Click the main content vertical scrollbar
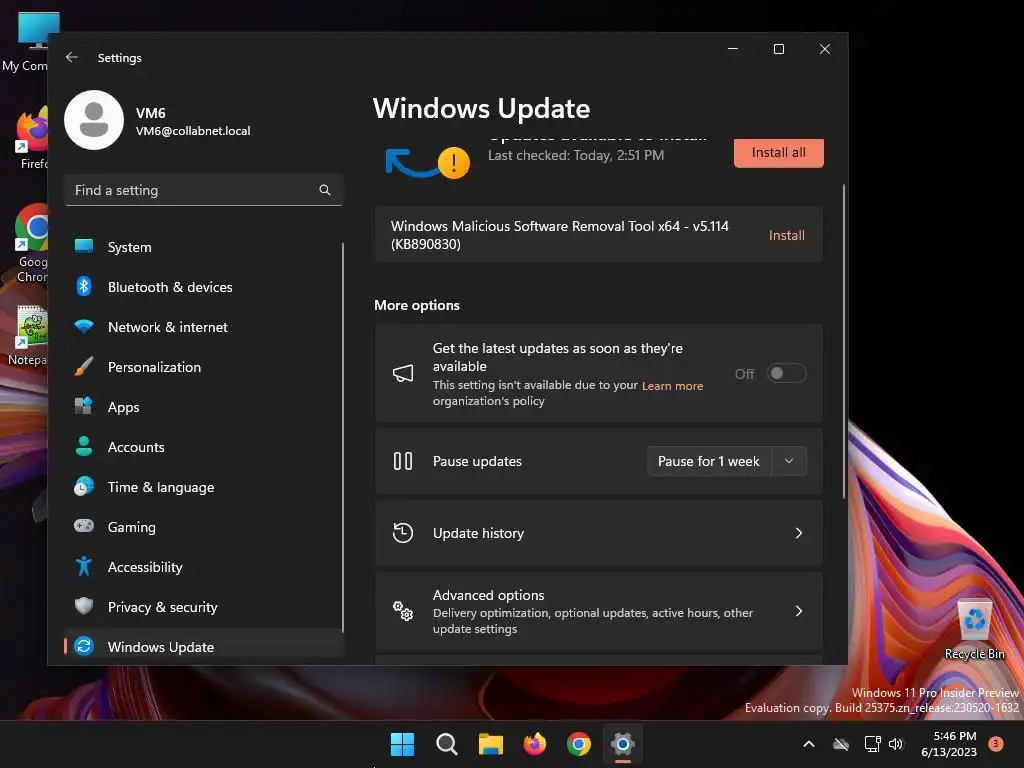This screenshot has width=1024, height=768. click(x=844, y=342)
